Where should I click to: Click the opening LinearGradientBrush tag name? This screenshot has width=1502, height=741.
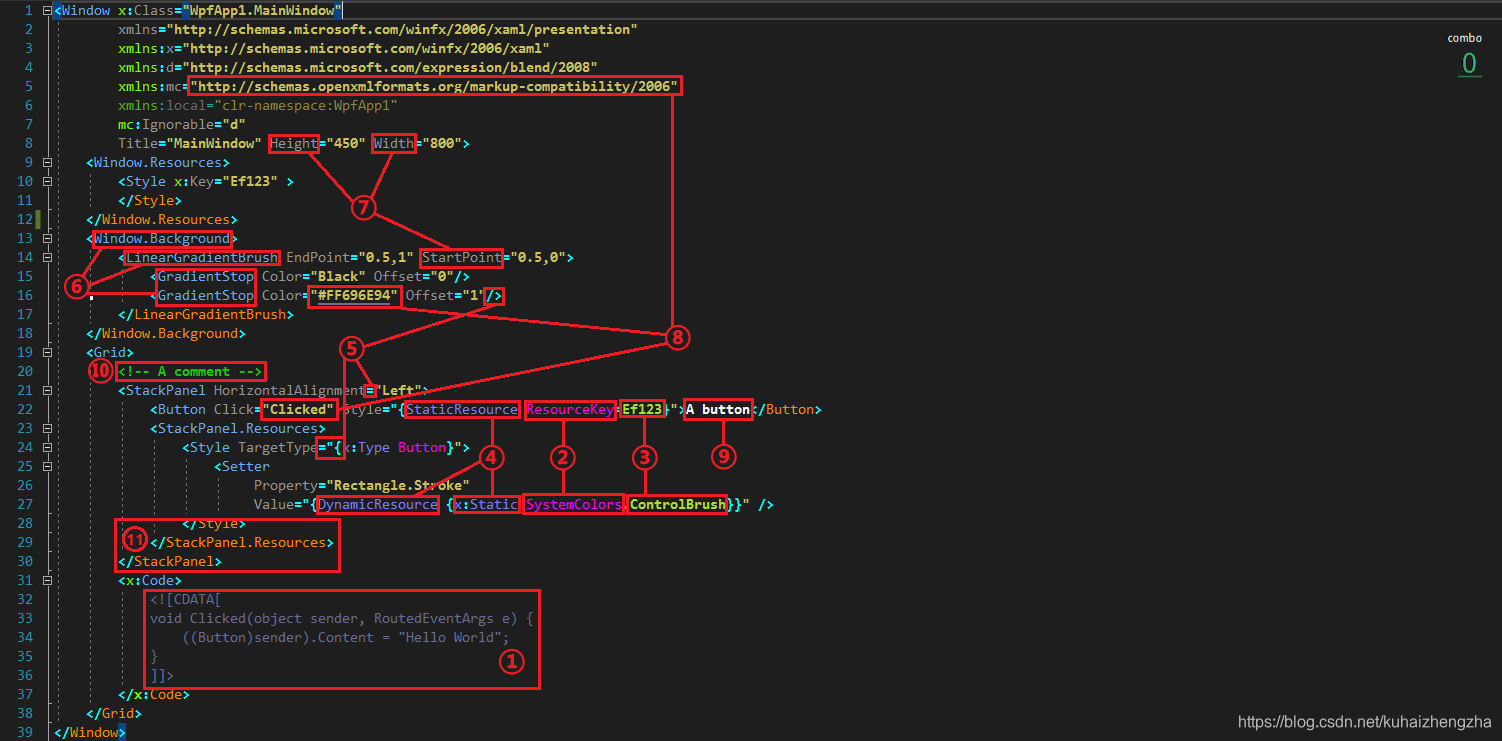tap(202, 258)
